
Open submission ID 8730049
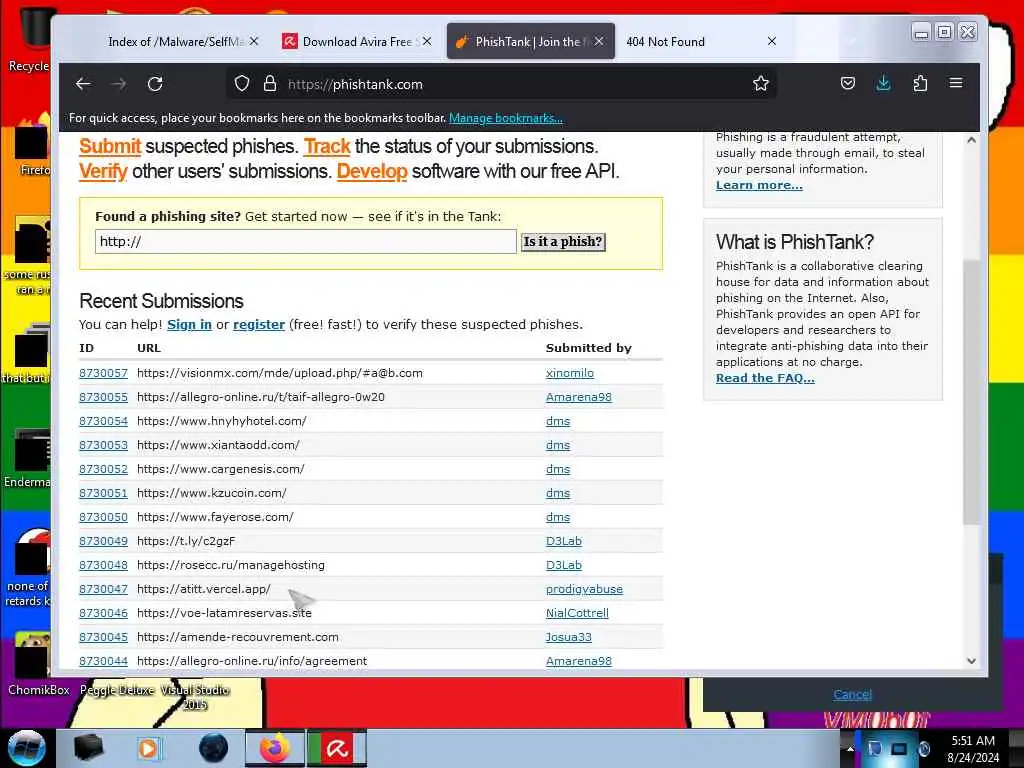pyautogui.click(x=103, y=541)
